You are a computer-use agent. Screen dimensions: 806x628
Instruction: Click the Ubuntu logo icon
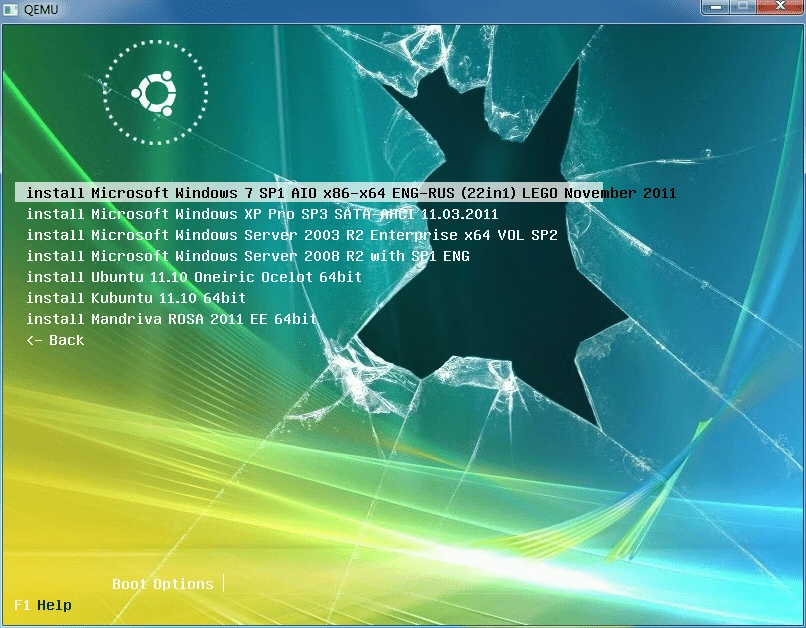(x=155, y=93)
